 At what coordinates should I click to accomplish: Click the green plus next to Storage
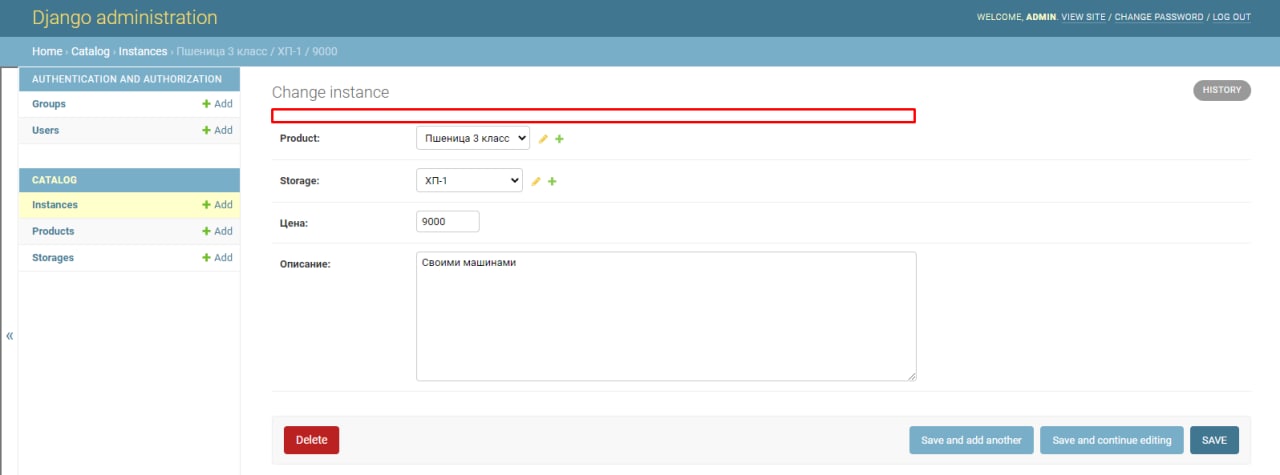[552, 181]
